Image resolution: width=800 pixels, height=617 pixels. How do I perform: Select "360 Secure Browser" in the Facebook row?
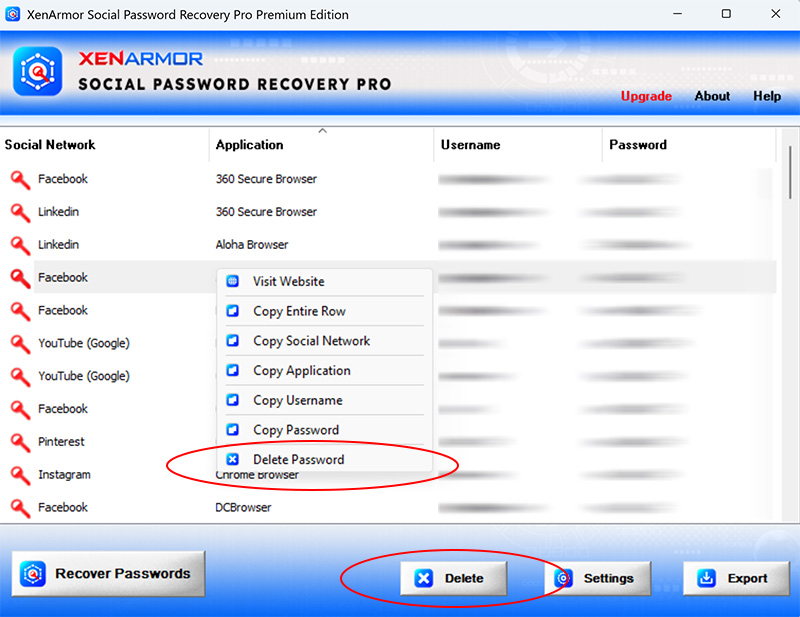click(266, 179)
